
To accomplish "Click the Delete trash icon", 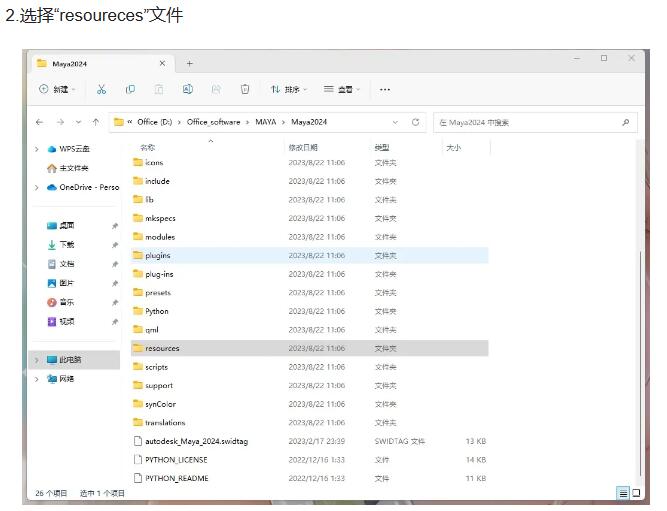I will point(245,90).
